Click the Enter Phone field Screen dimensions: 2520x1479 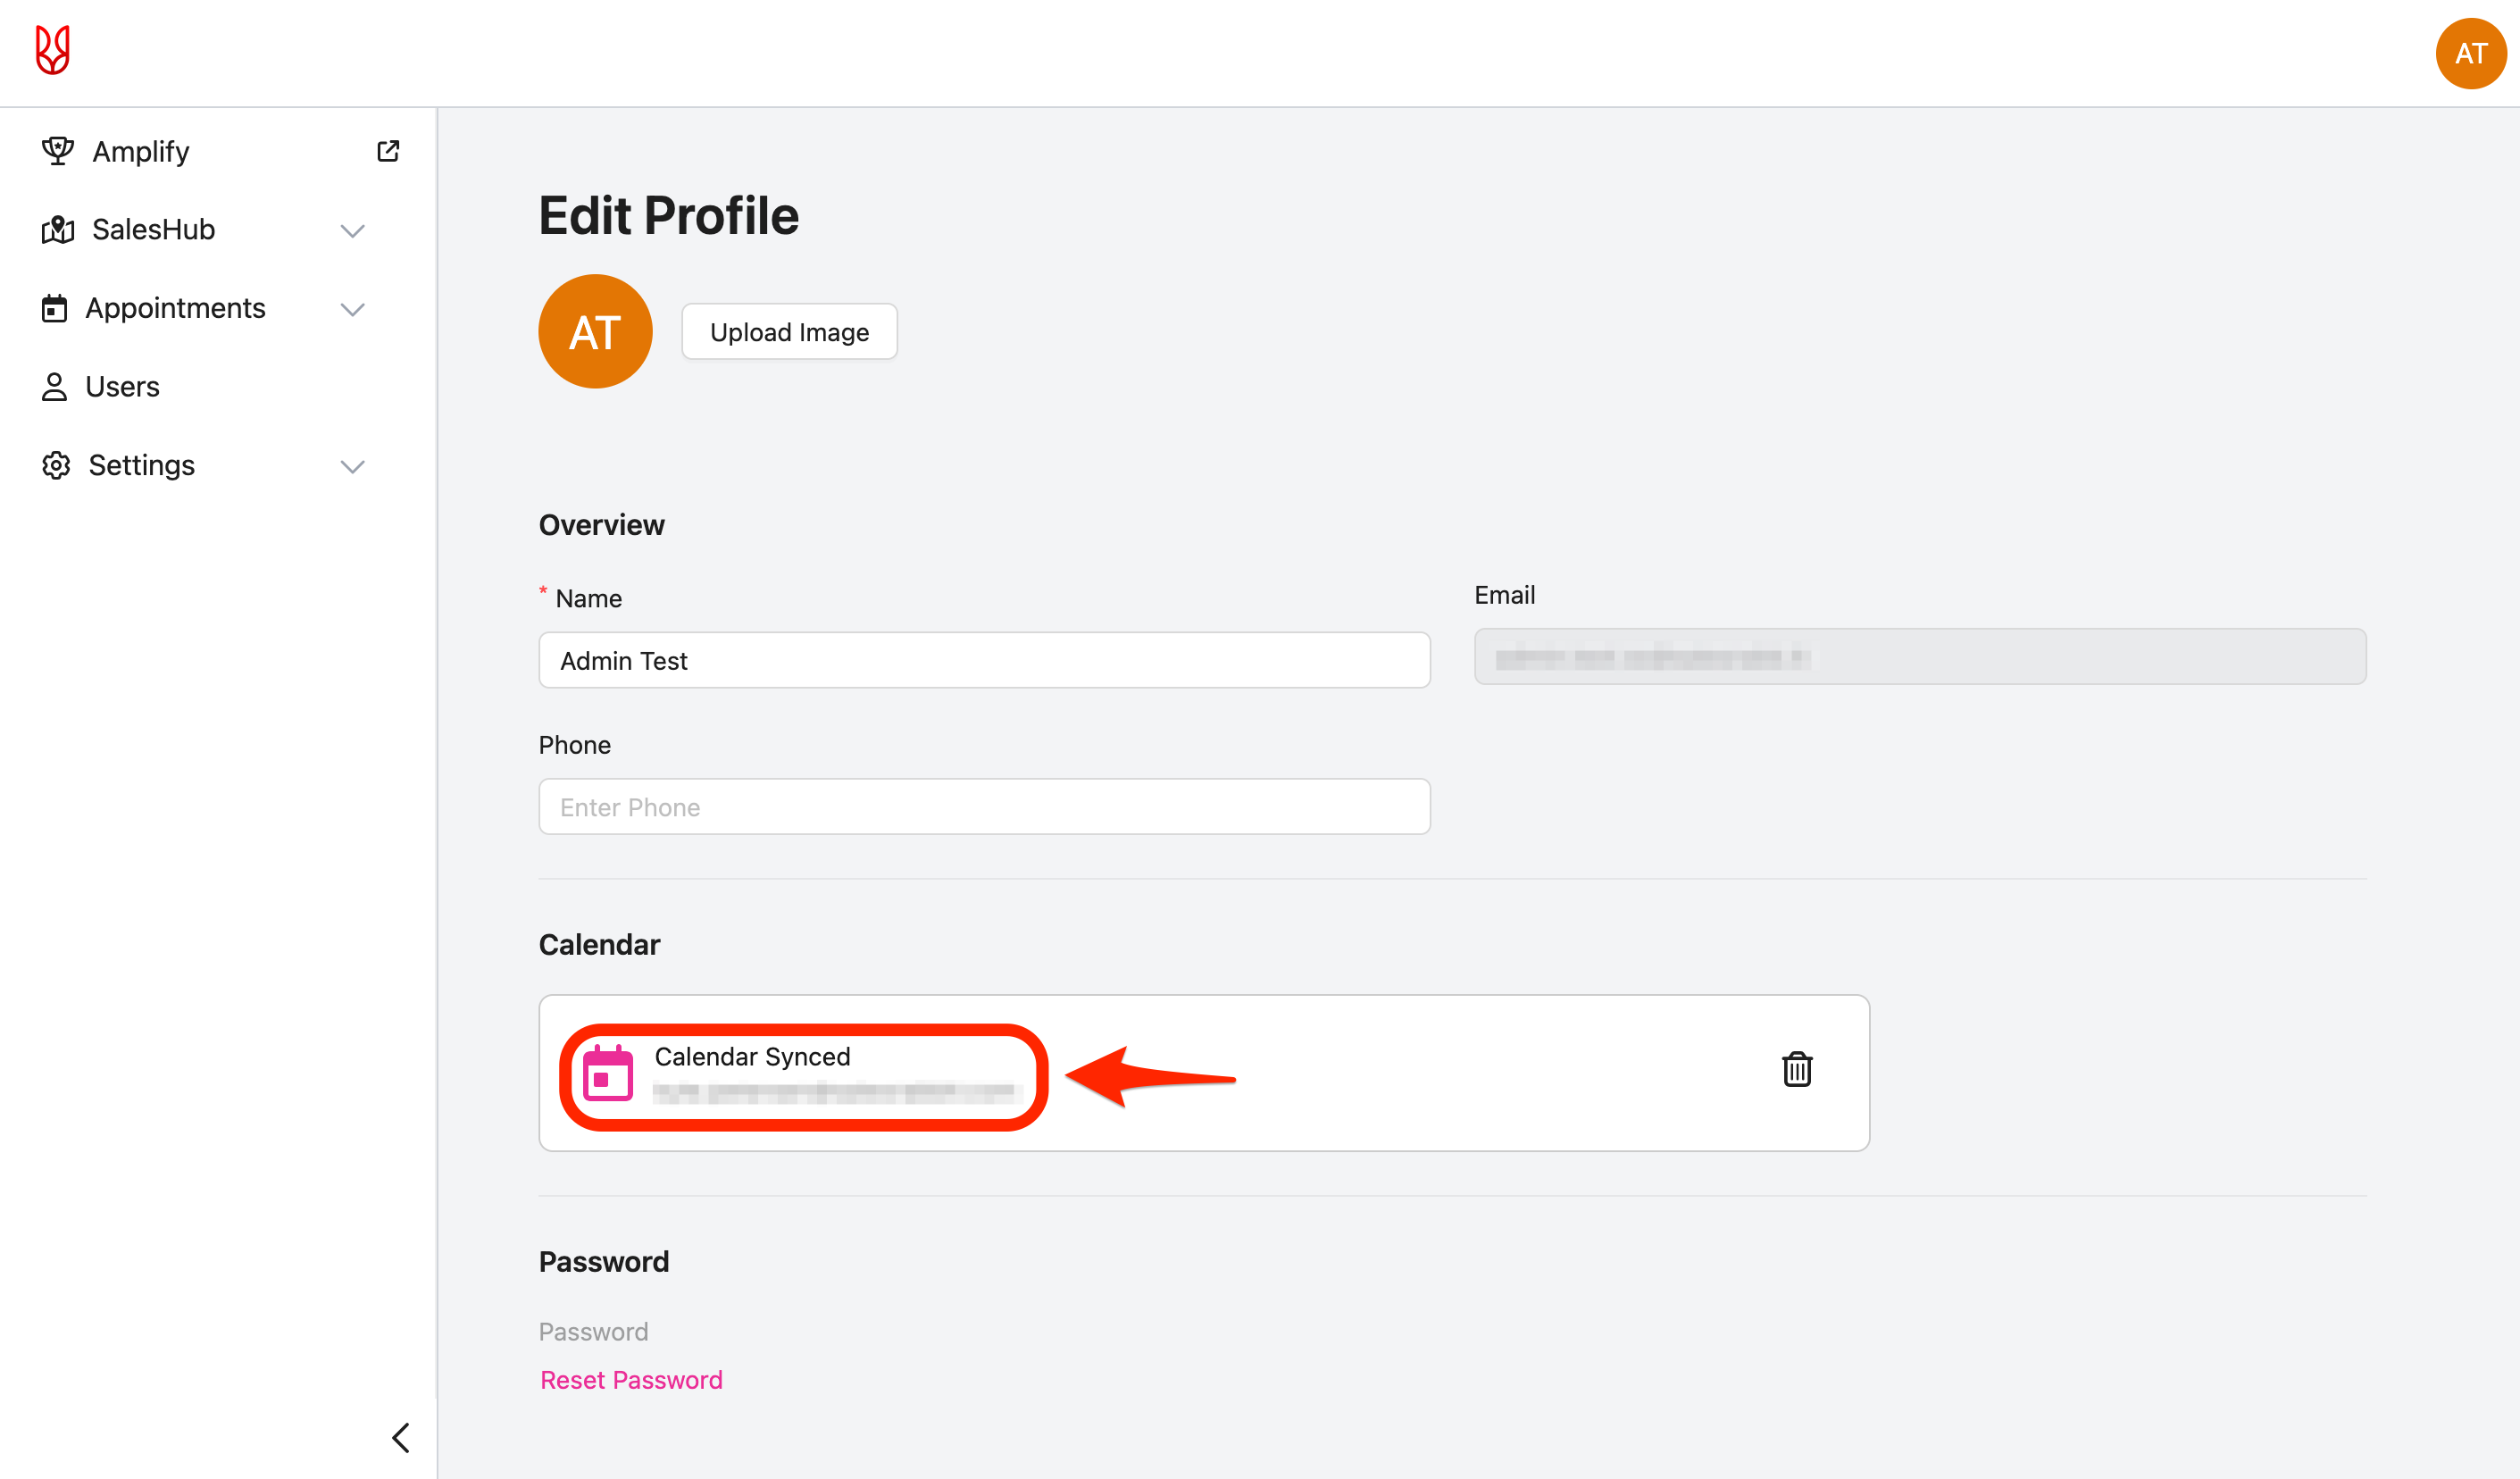984,807
